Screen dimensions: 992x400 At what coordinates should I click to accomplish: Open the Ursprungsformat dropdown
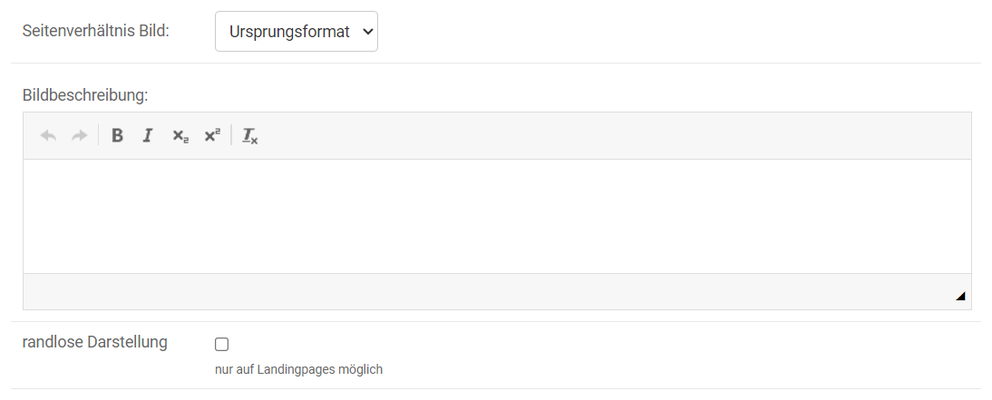click(x=296, y=31)
